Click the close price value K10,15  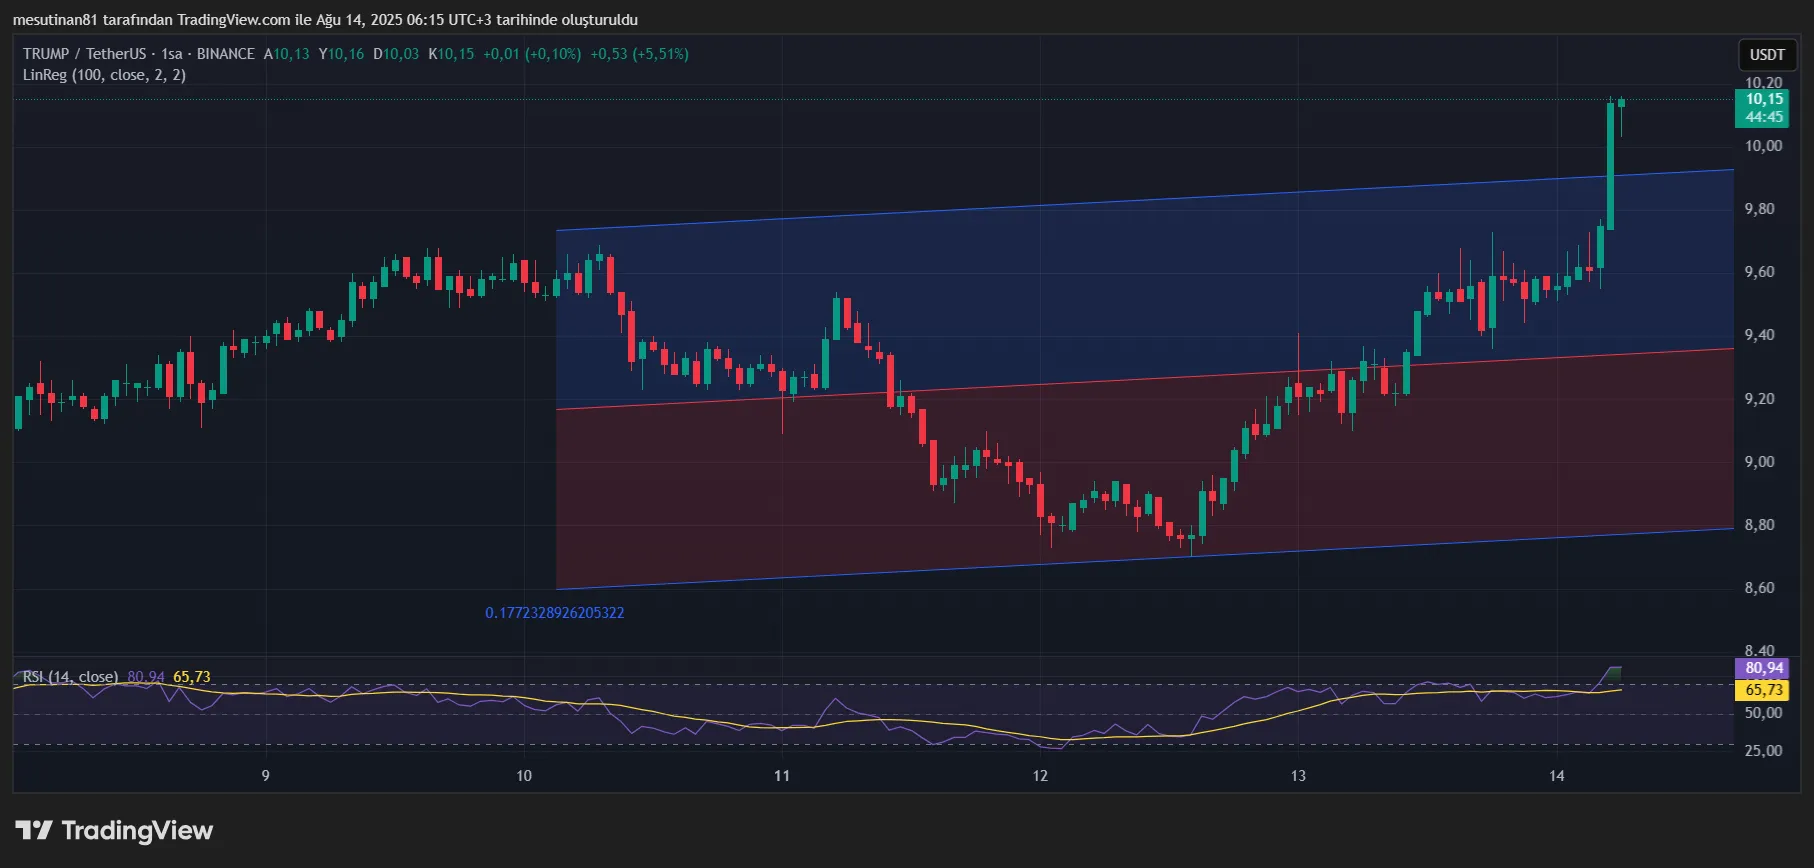click(x=452, y=54)
